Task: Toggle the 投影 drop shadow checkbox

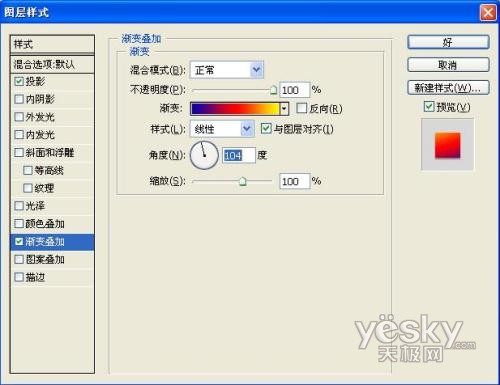Action: click(x=19, y=82)
